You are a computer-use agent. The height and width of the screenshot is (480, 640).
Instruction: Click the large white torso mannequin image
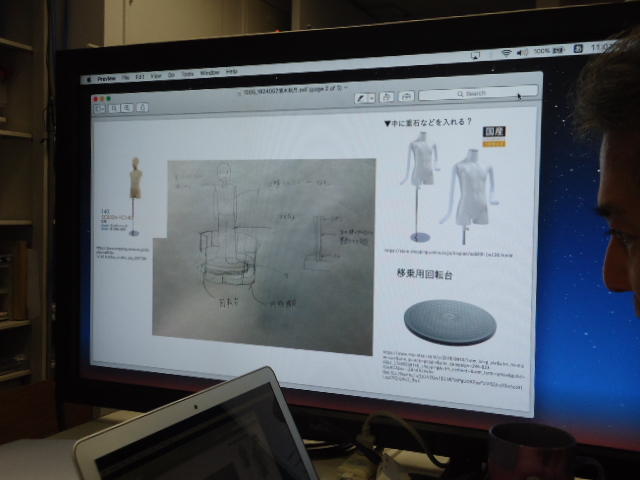click(469, 196)
